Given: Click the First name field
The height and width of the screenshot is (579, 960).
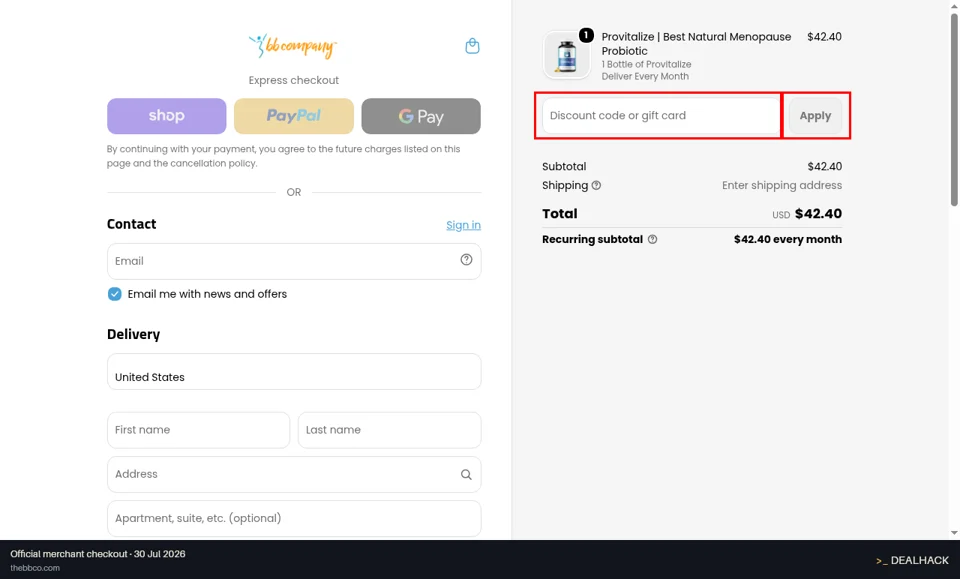Looking at the screenshot, I should 198,430.
